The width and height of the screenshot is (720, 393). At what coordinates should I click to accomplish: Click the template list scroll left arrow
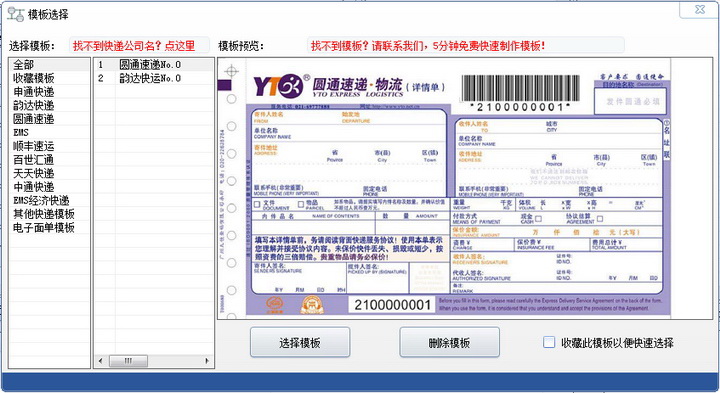[x=101, y=361]
